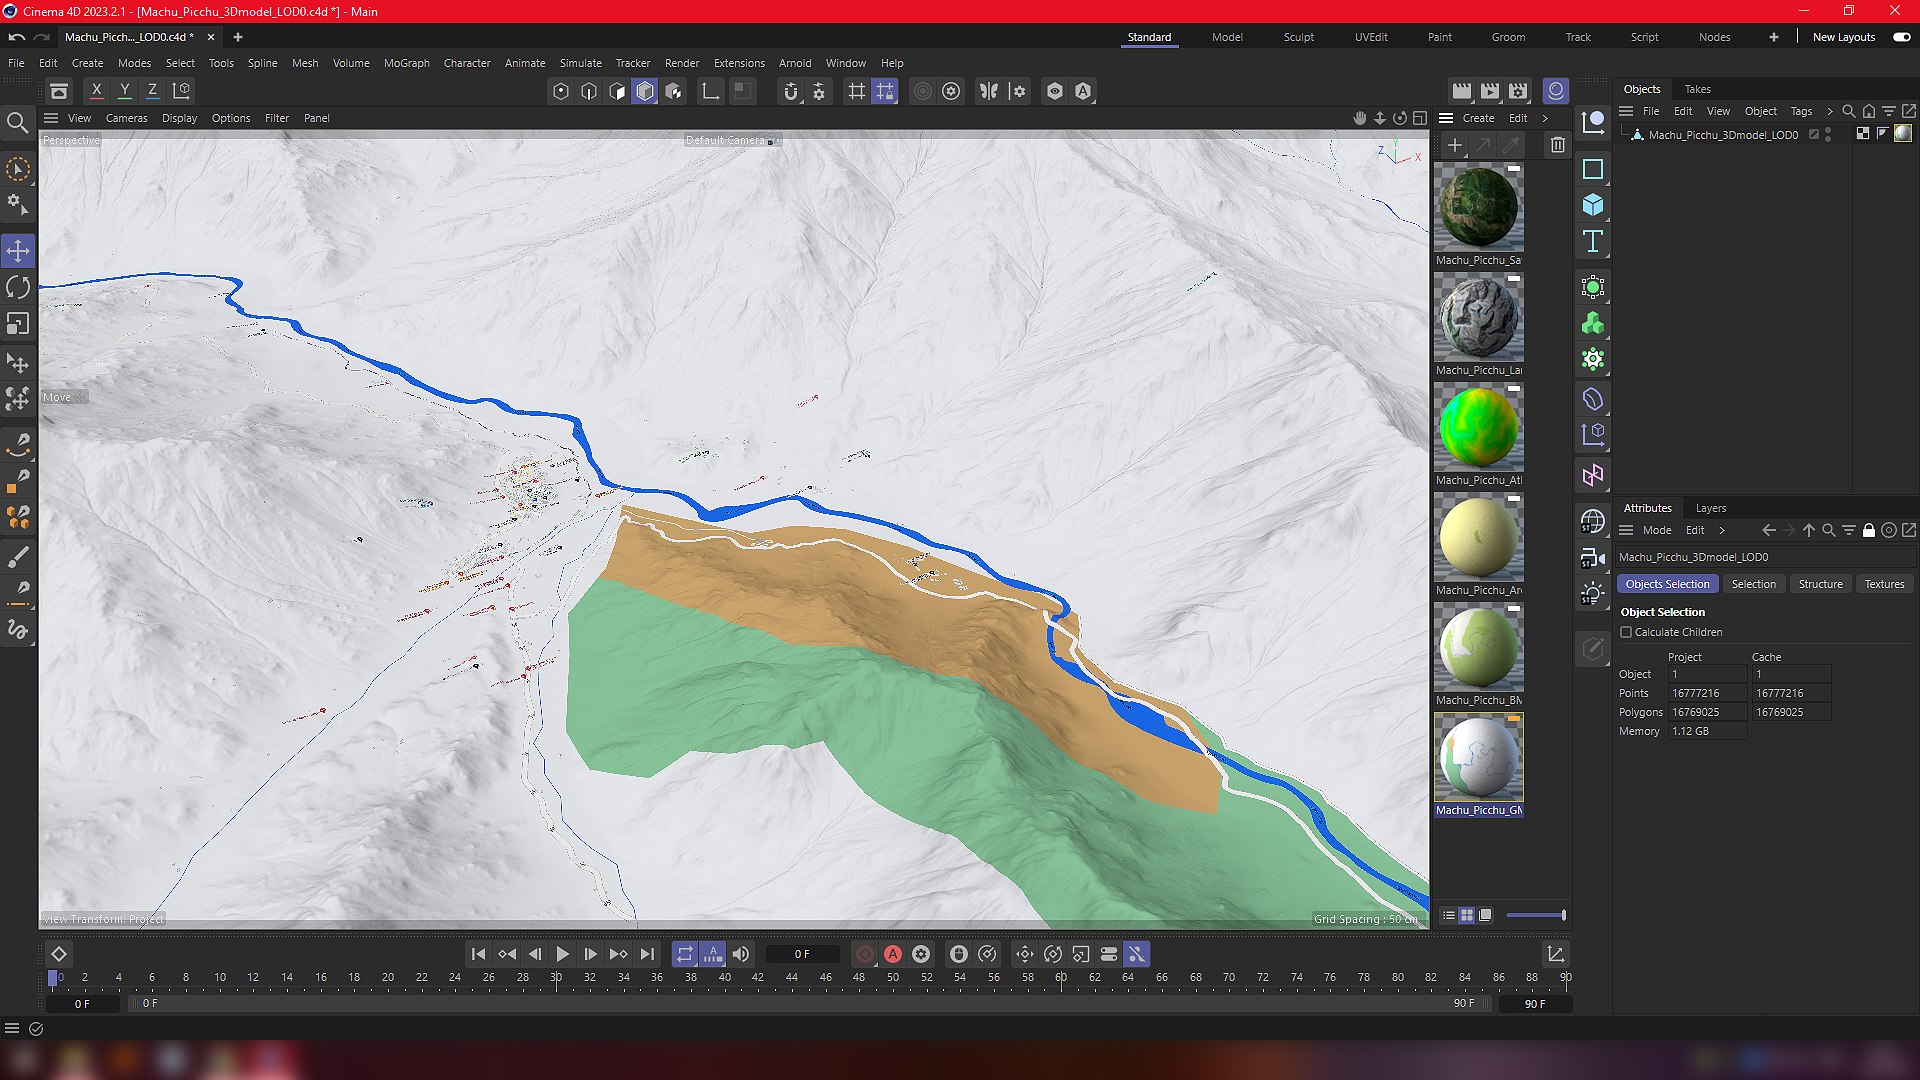This screenshot has height=1080, width=1920.
Task: Open the Simulate menu
Action: [x=580, y=63]
